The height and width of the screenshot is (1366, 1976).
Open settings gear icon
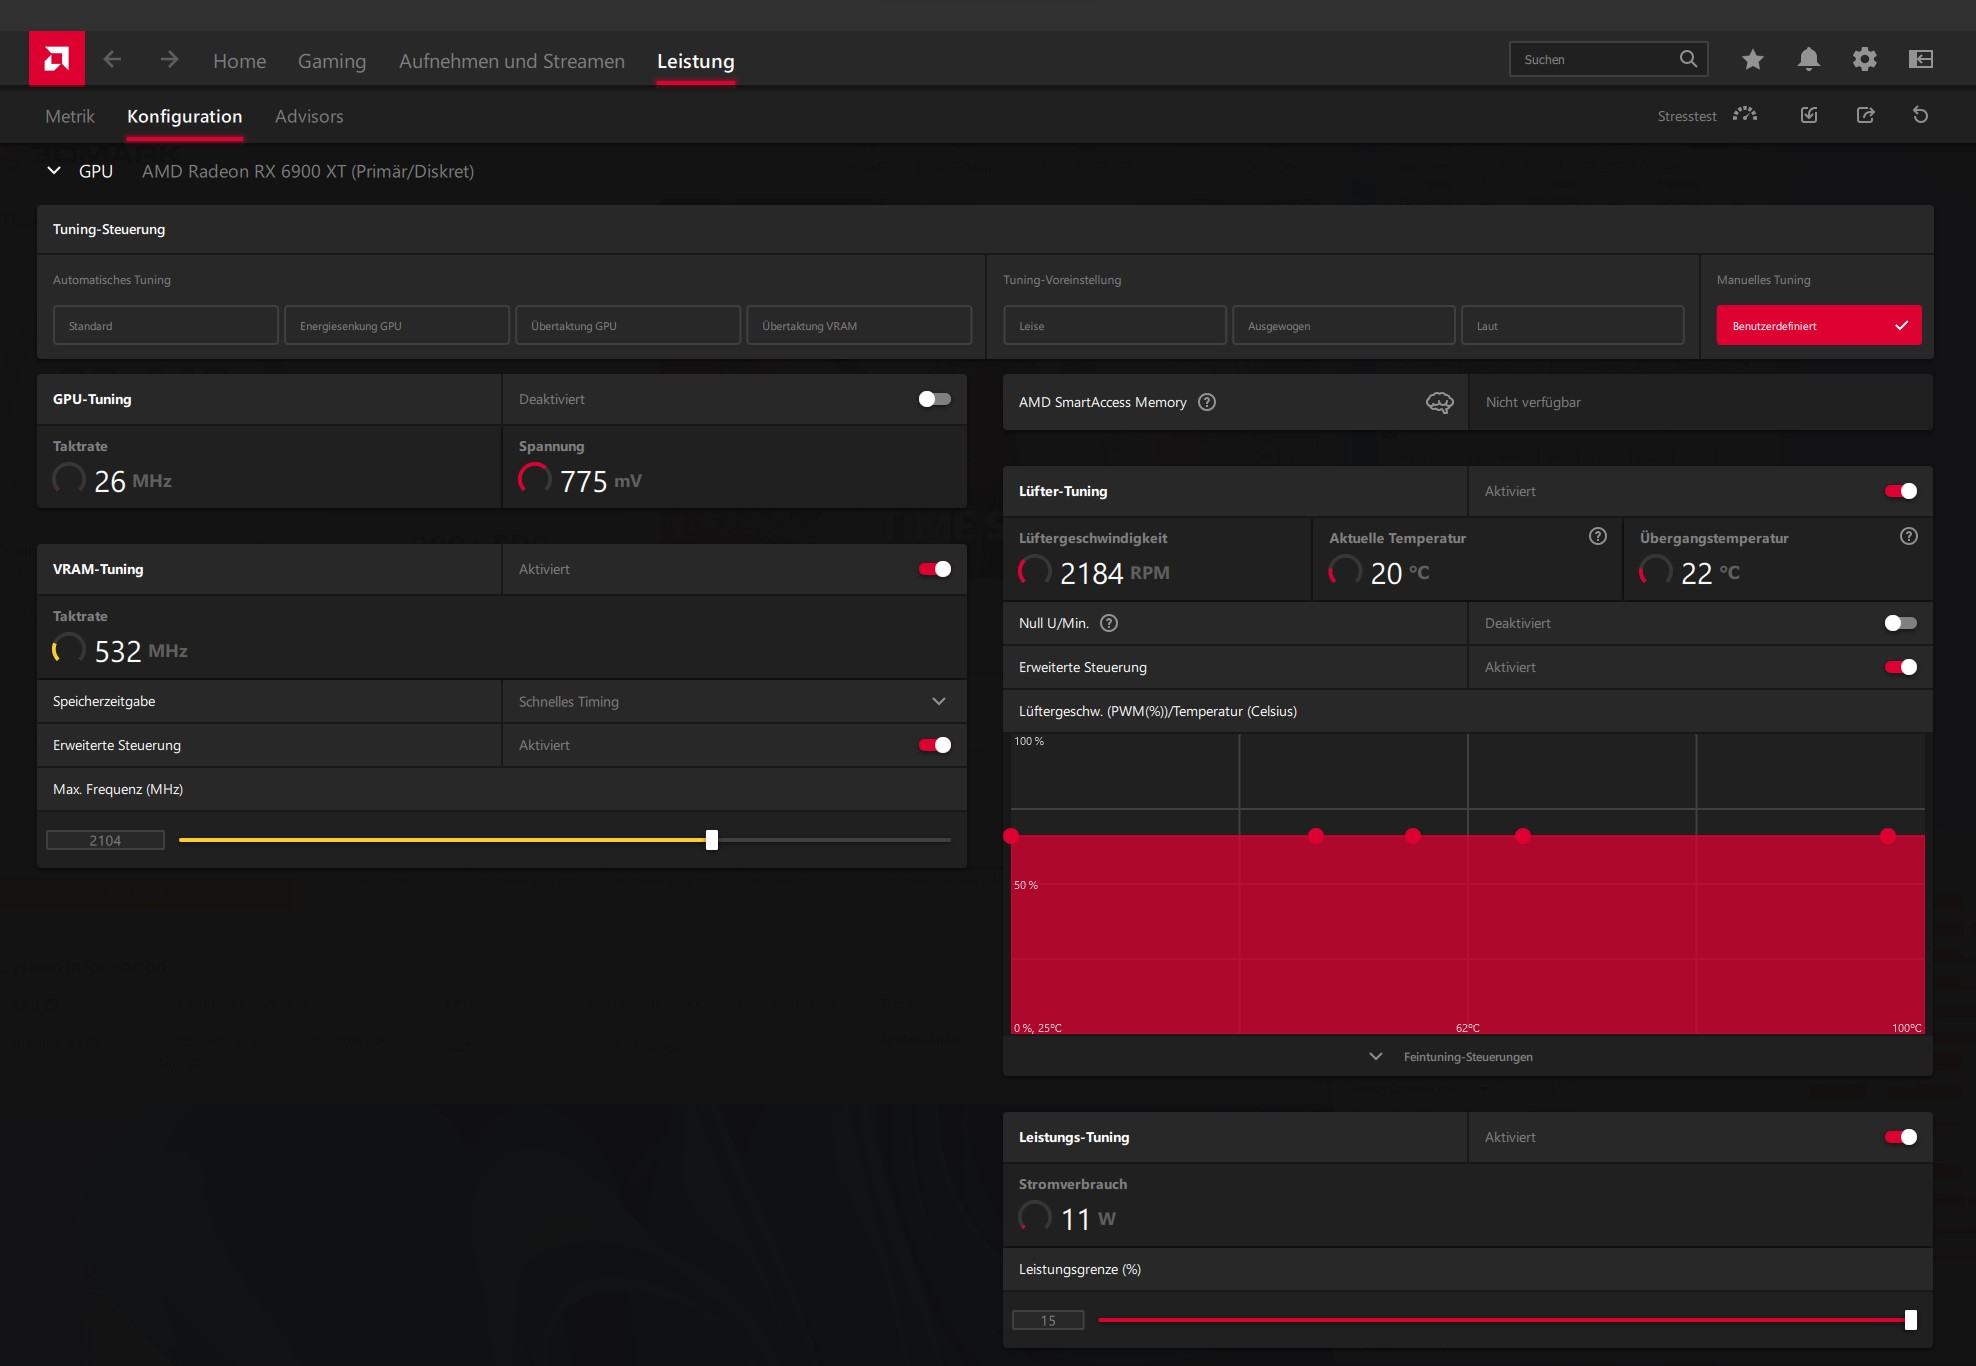[x=1864, y=59]
